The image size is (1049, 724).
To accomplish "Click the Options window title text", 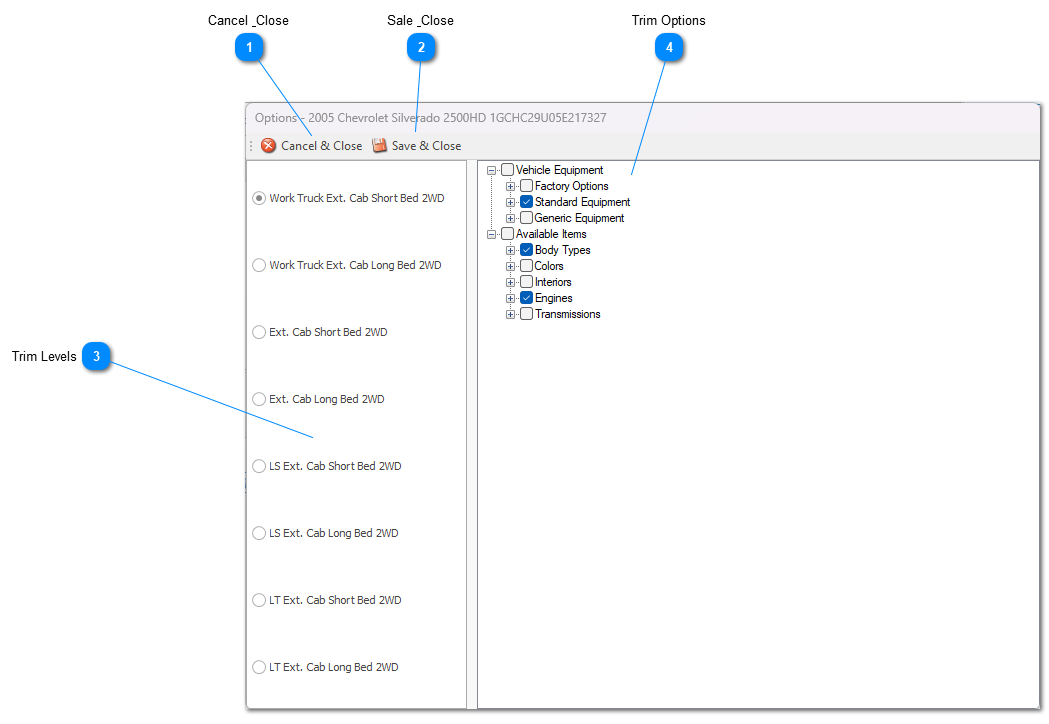I will click(x=430, y=118).
